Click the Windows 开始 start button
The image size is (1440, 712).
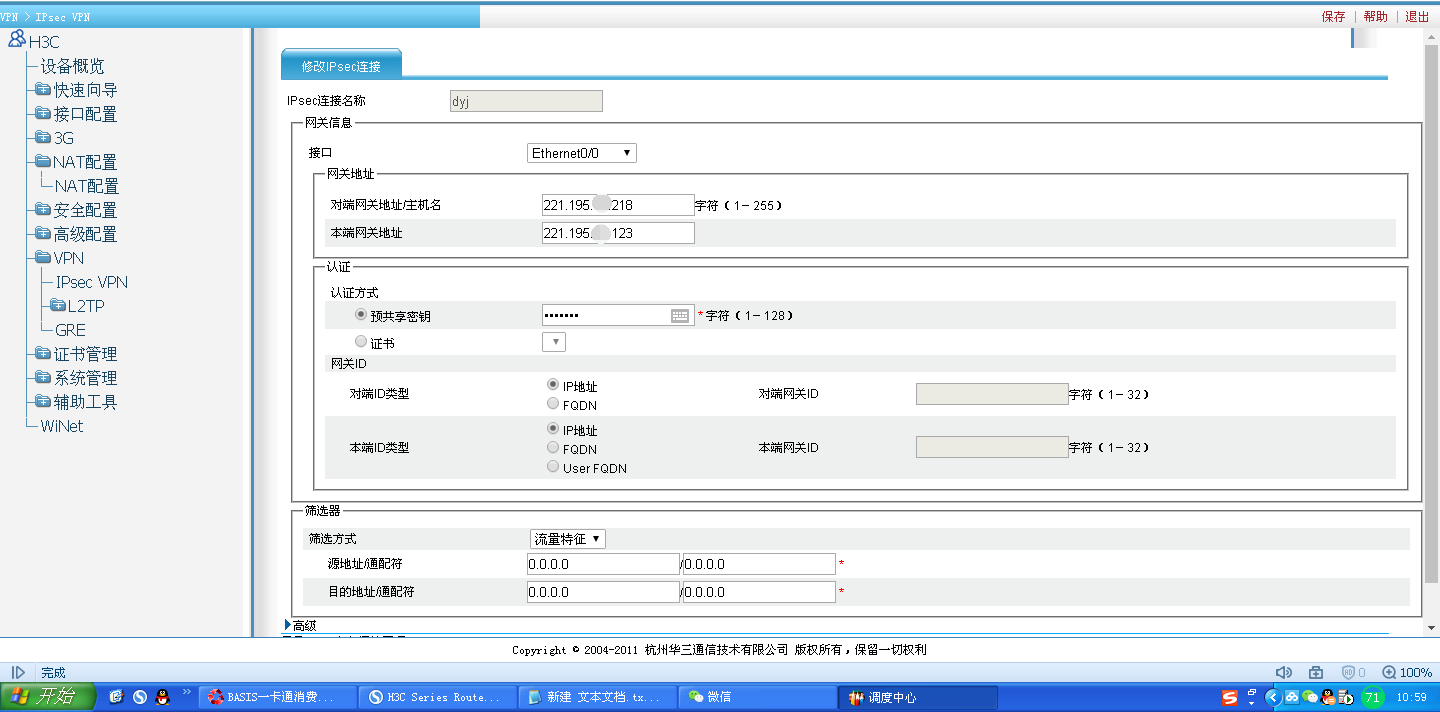pos(48,697)
